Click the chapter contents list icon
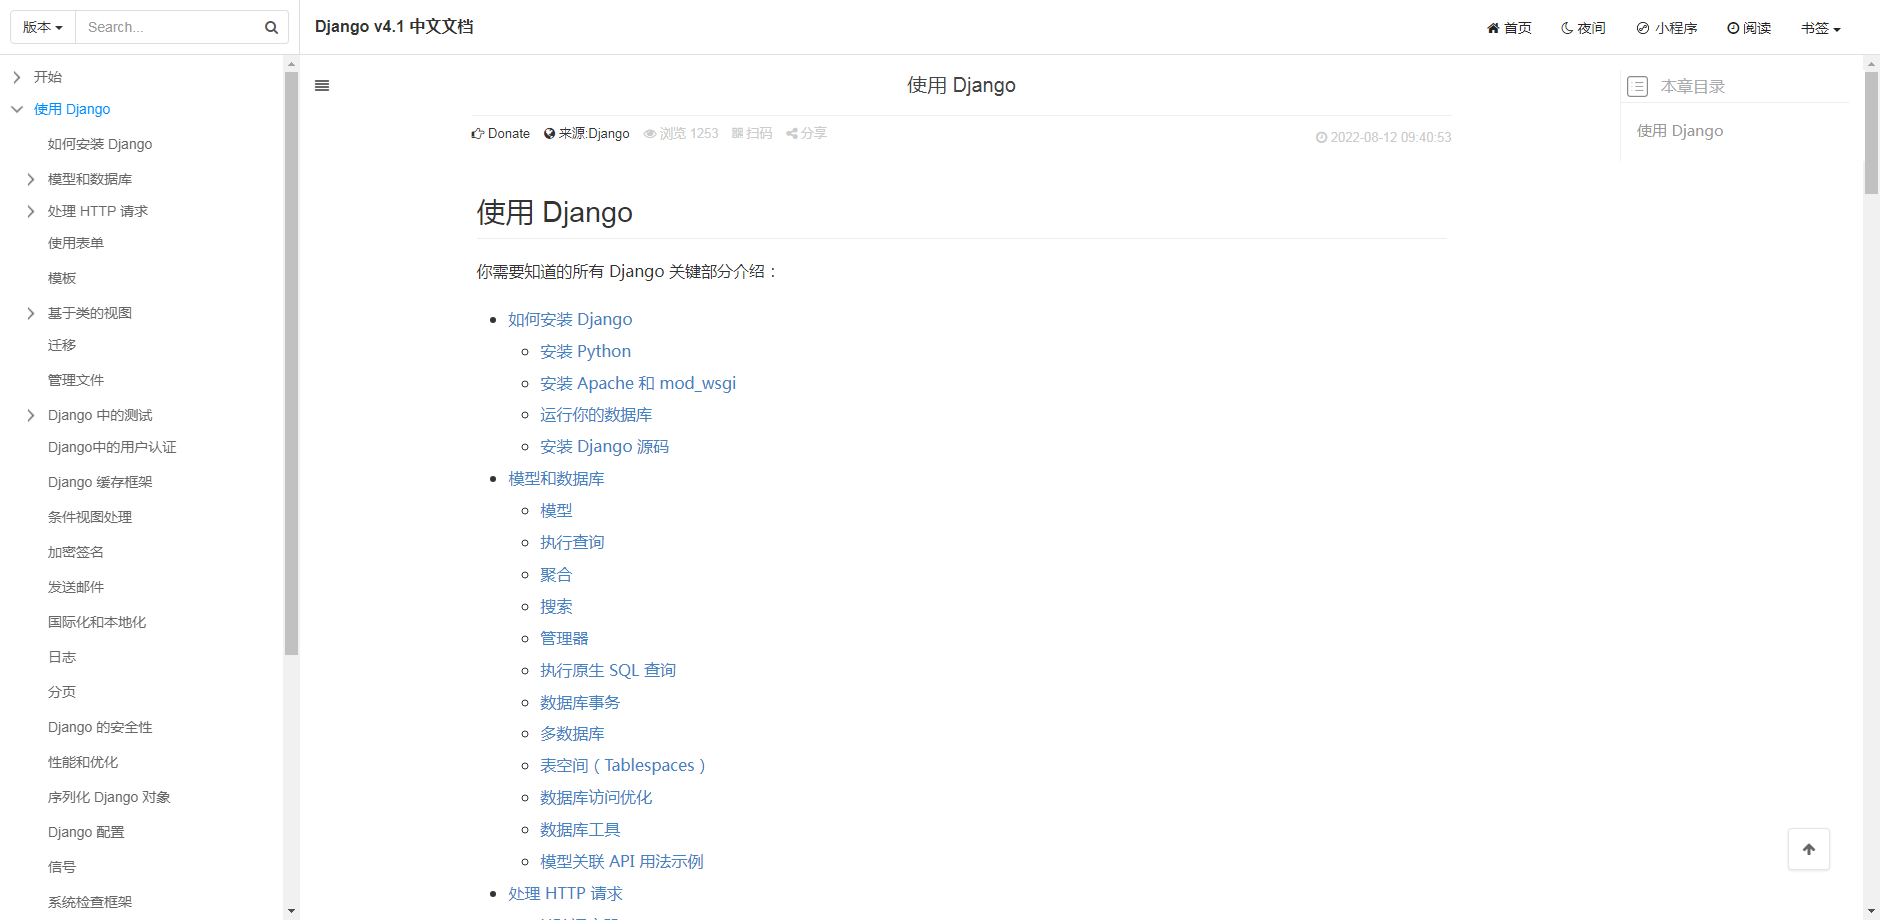This screenshot has width=1880, height=920. pyautogui.click(x=1637, y=87)
